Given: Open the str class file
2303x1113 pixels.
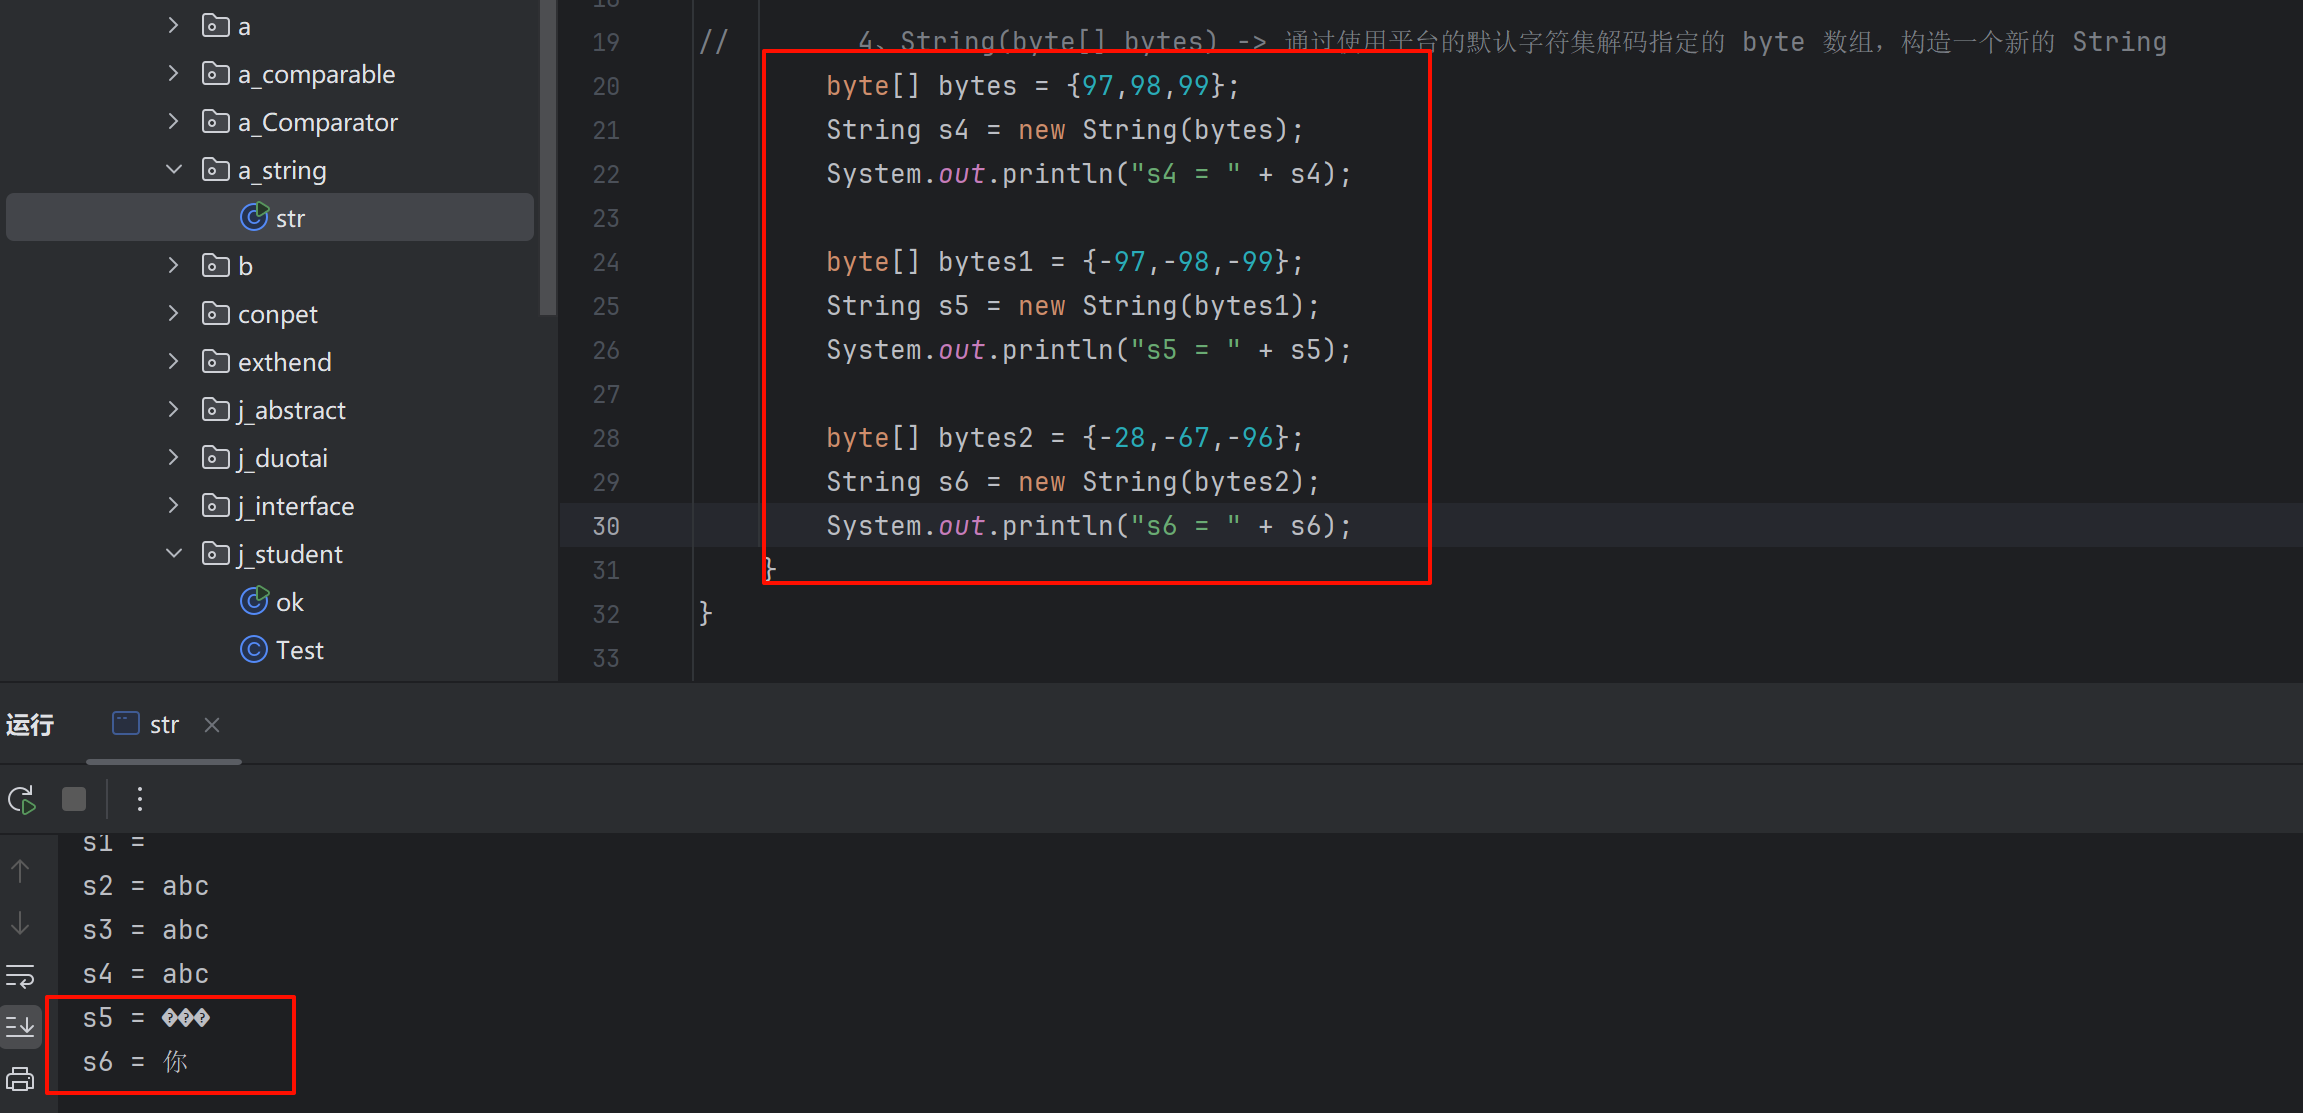Looking at the screenshot, I should [289, 218].
